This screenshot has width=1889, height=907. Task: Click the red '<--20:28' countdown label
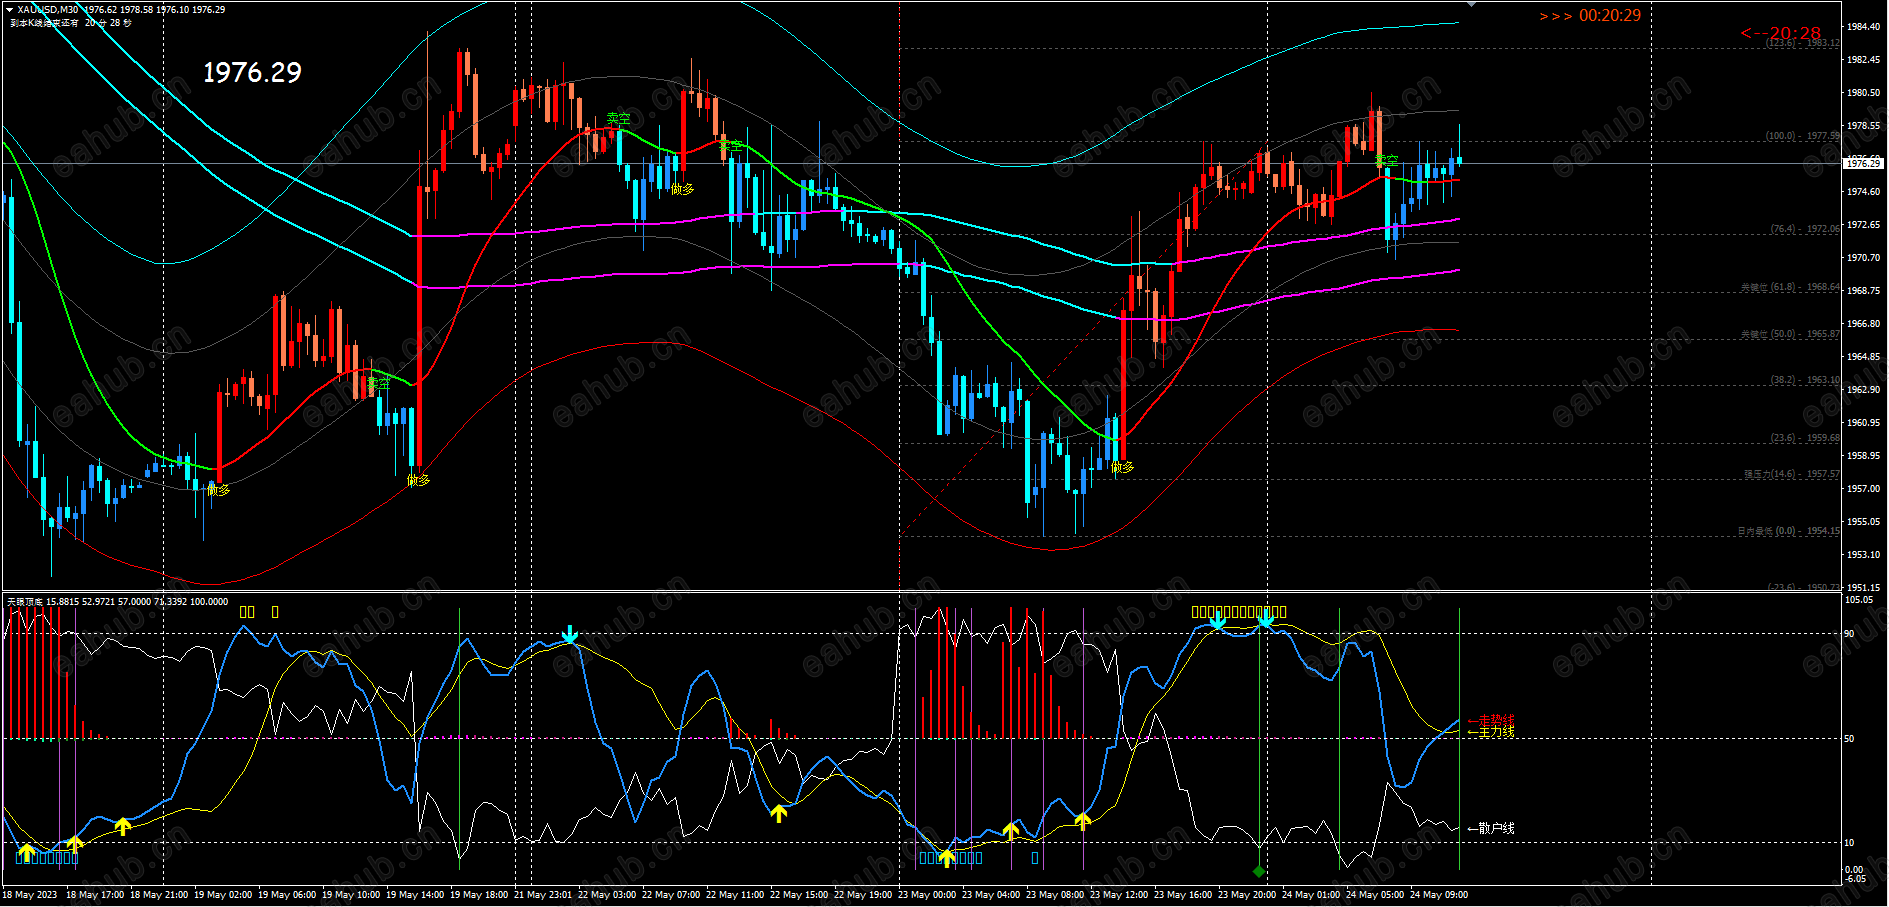[x=1781, y=33]
